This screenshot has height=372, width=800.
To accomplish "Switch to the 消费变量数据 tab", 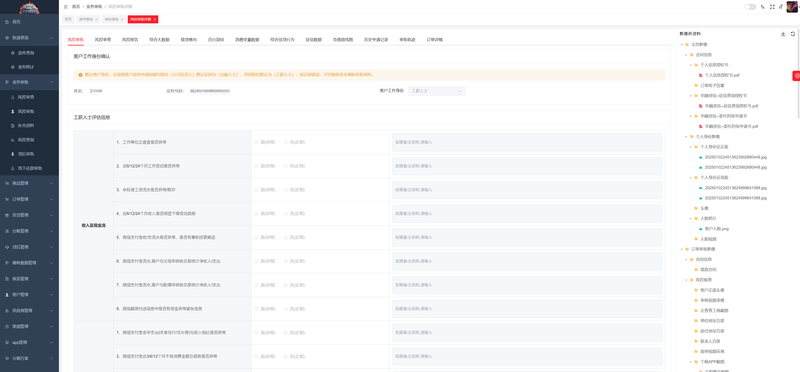I will (247, 39).
